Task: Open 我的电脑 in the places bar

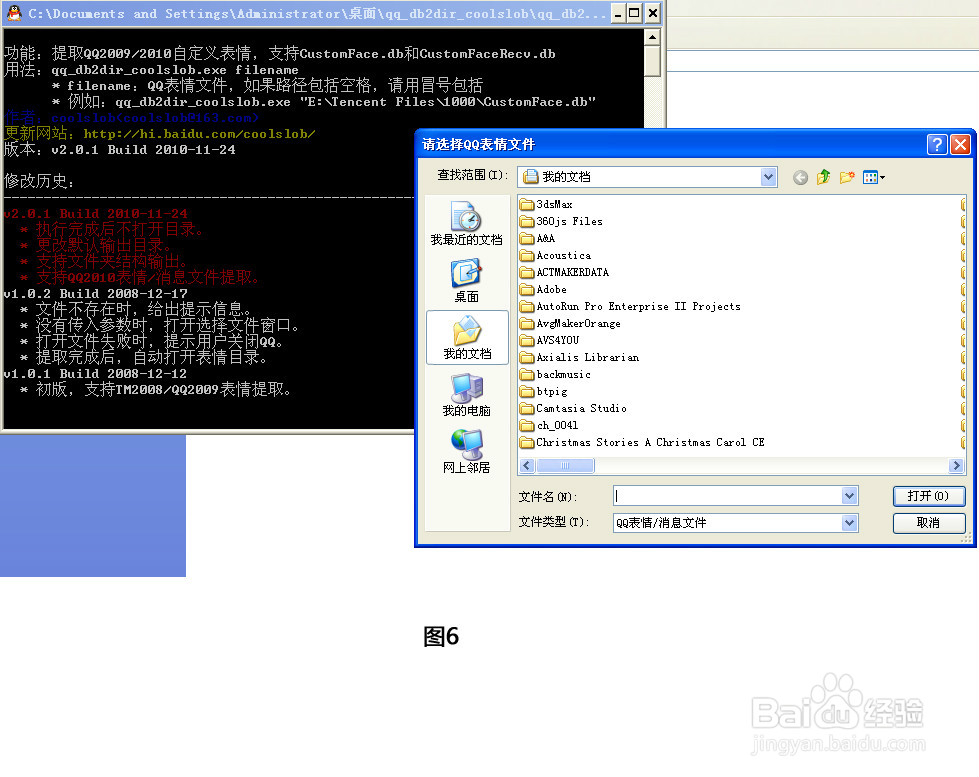Action: click(466, 395)
